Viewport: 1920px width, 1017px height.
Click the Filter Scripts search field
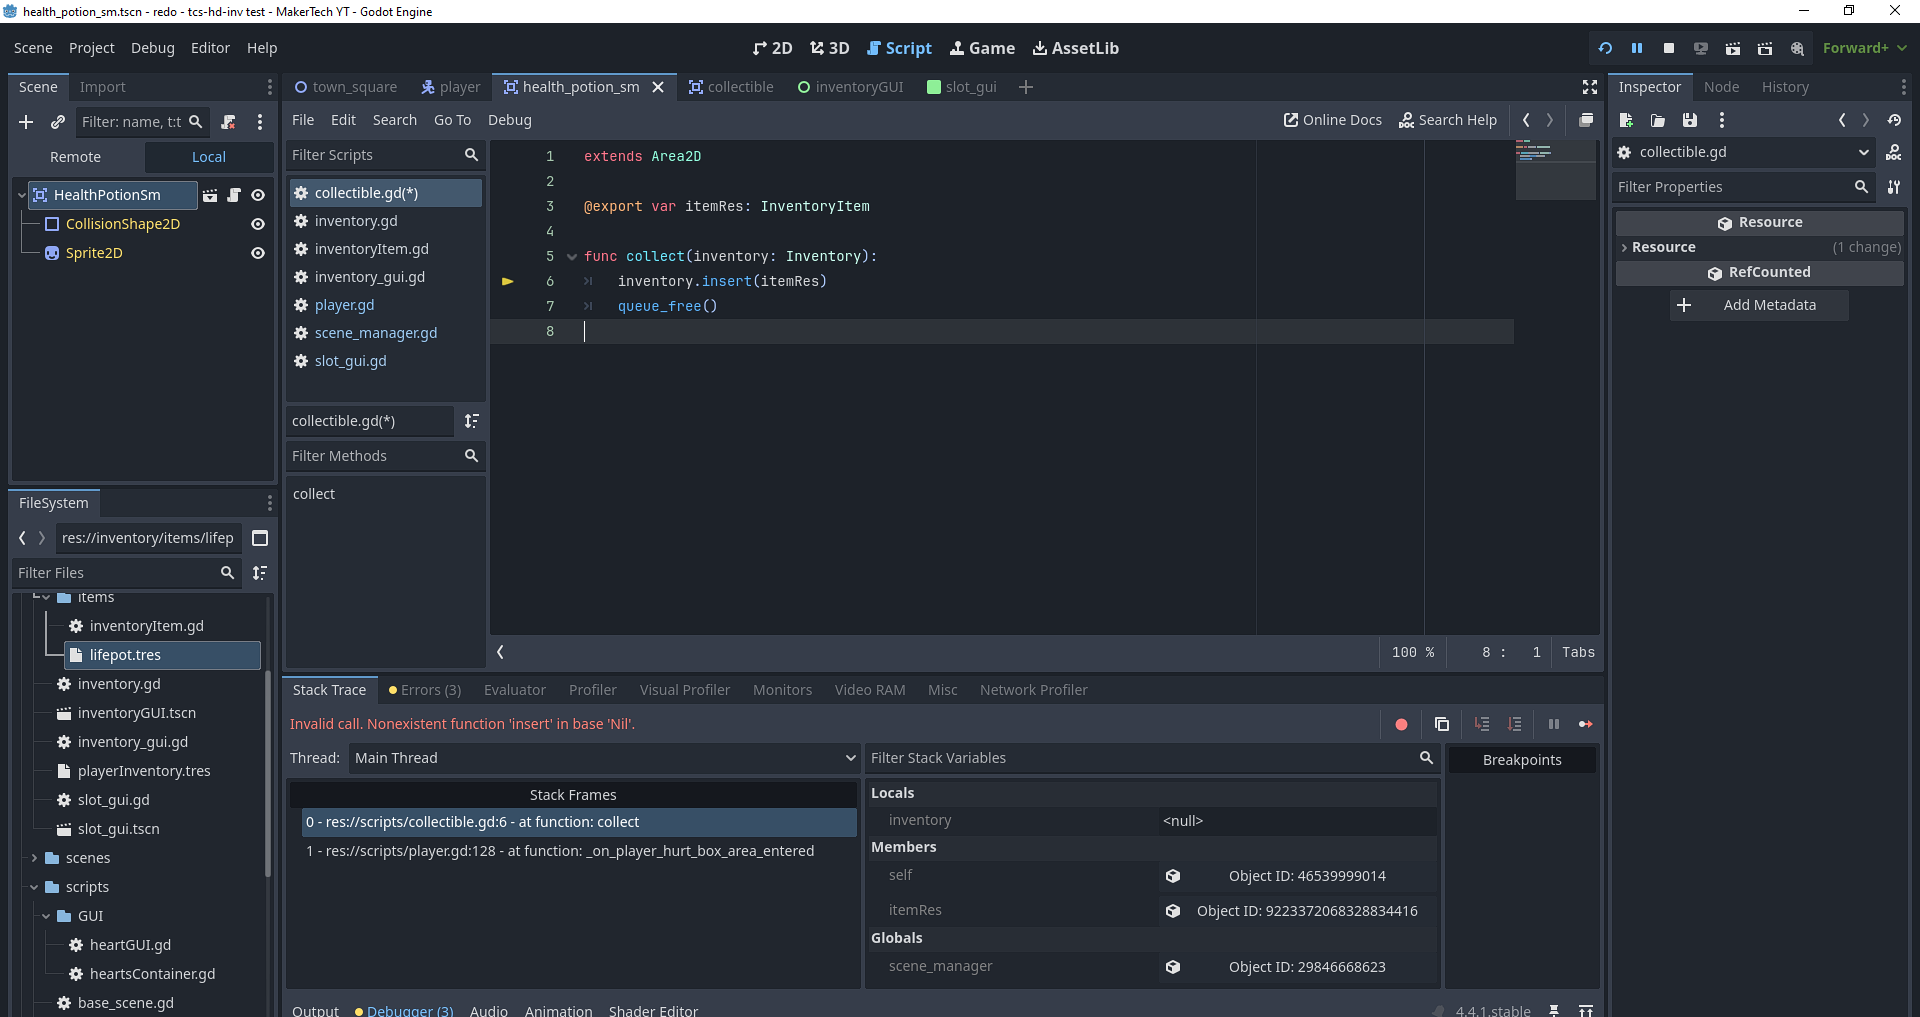[x=374, y=155]
